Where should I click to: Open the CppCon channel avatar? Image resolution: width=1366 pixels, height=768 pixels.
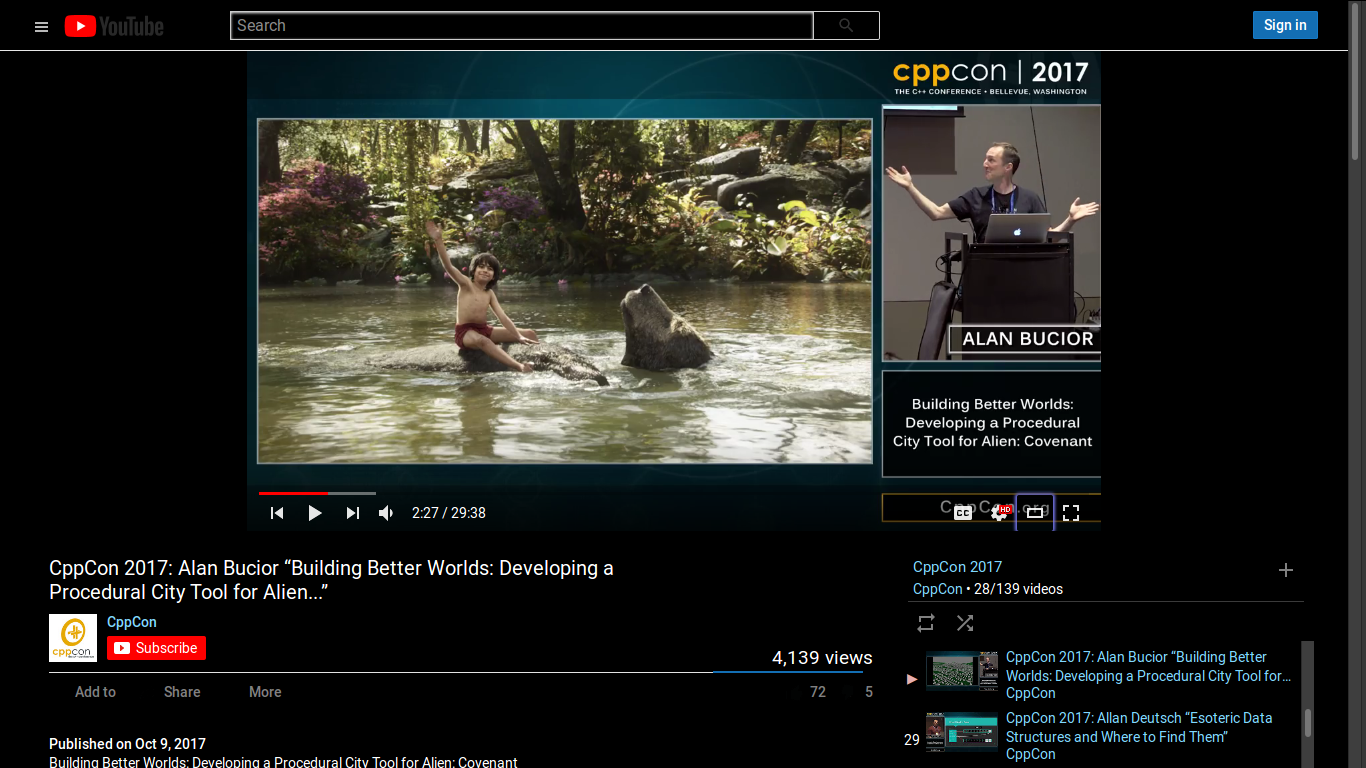click(73, 638)
